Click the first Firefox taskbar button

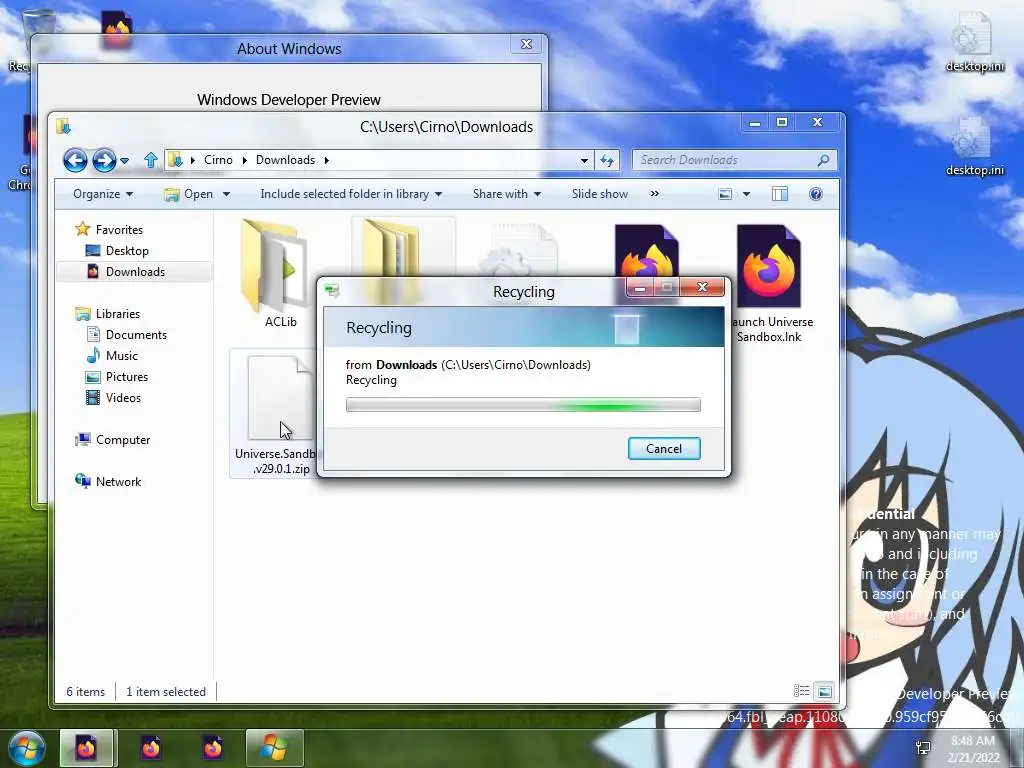pyautogui.click(x=87, y=748)
